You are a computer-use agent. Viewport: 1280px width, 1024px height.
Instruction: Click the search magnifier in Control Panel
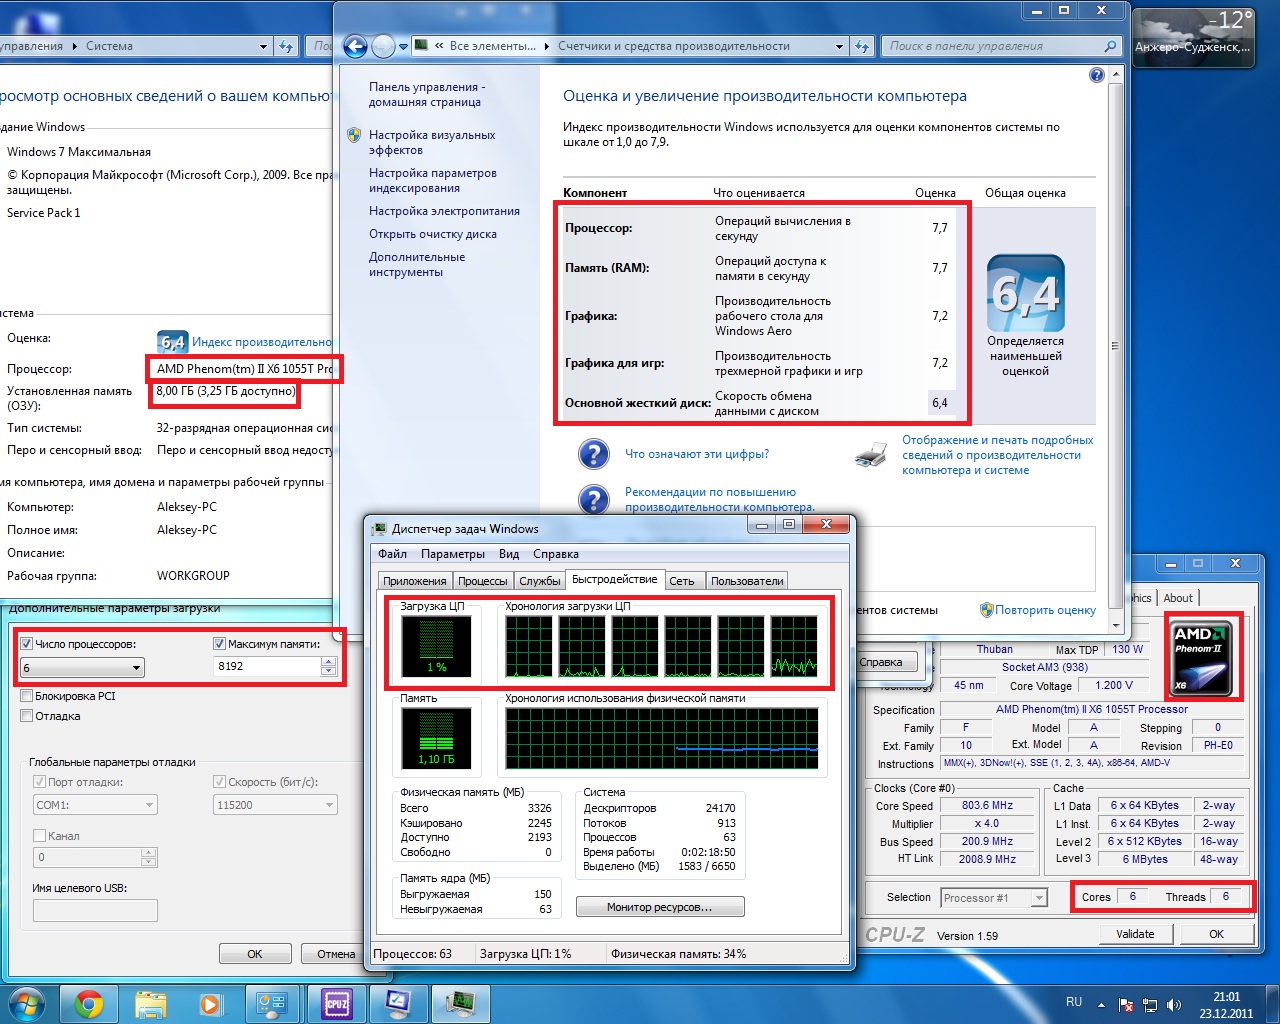[1110, 46]
